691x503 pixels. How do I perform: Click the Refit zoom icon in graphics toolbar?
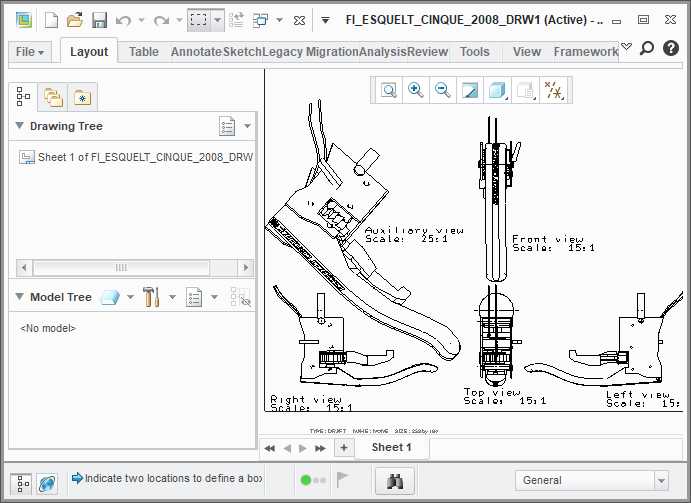[389, 90]
